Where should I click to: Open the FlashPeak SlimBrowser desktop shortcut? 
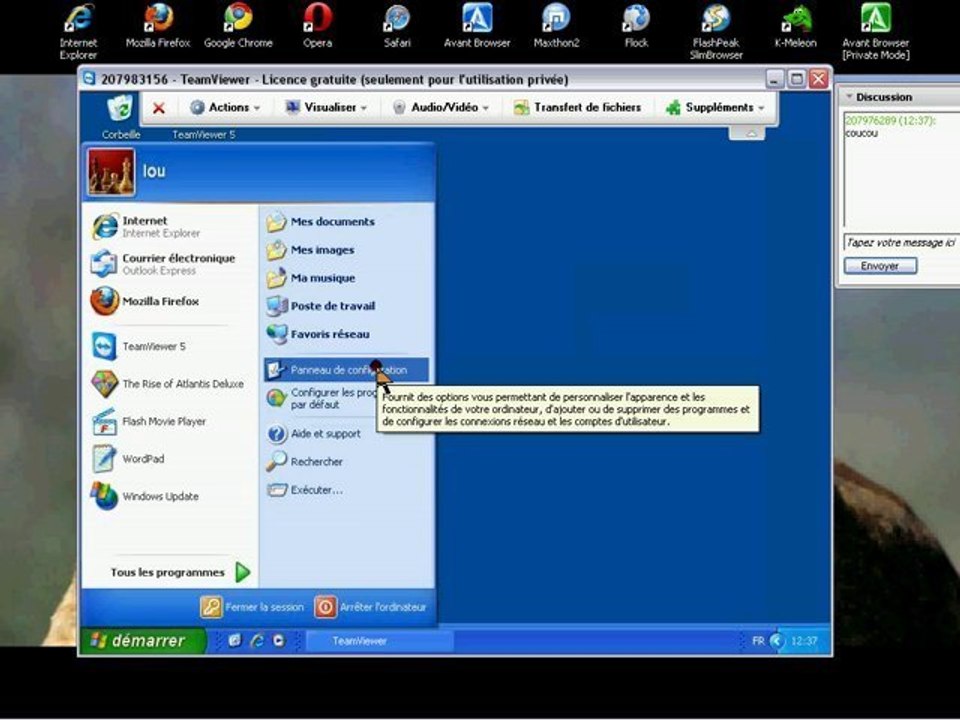716,31
